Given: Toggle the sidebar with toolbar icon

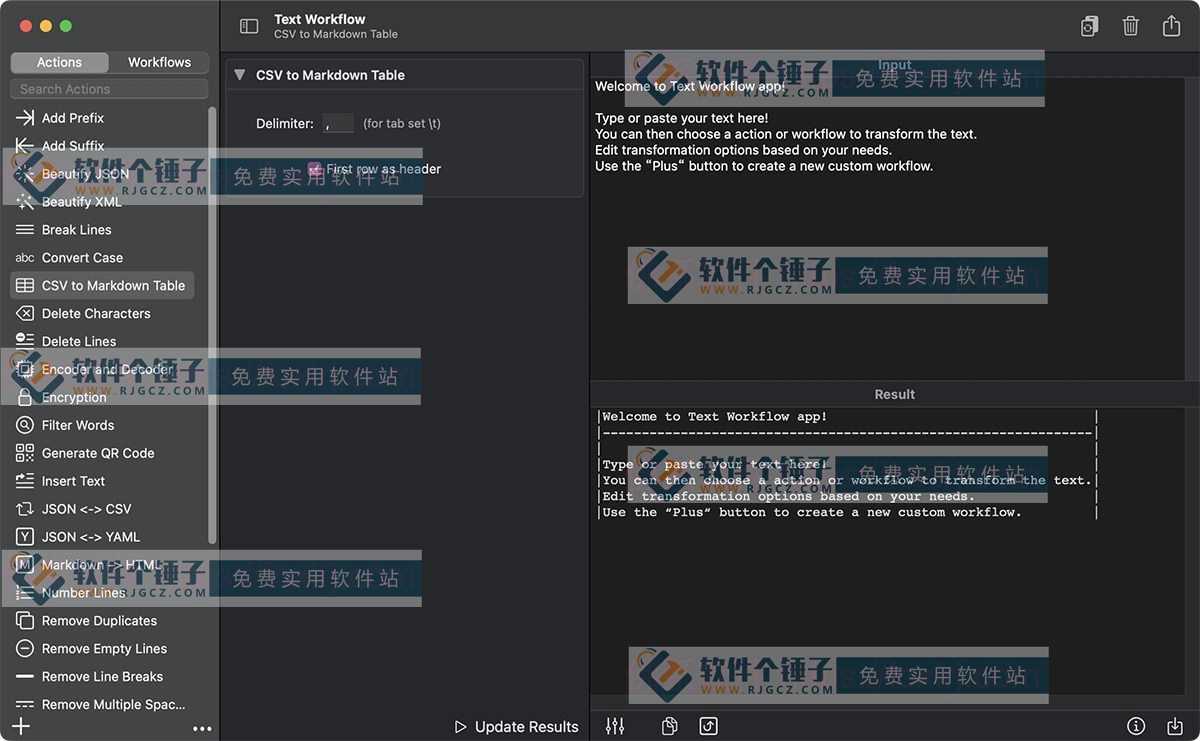Looking at the screenshot, I should [x=249, y=27].
